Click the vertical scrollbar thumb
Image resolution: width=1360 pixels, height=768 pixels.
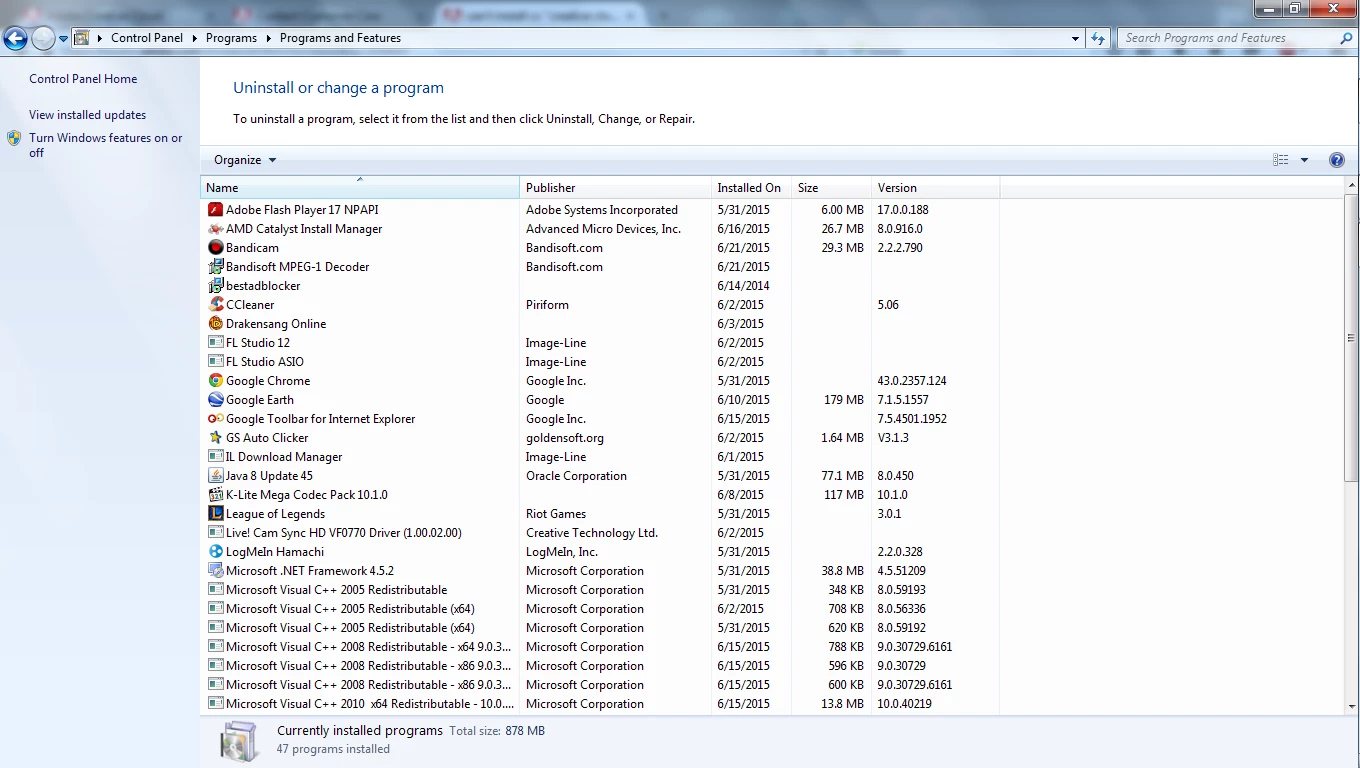[x=1351, y=338]
